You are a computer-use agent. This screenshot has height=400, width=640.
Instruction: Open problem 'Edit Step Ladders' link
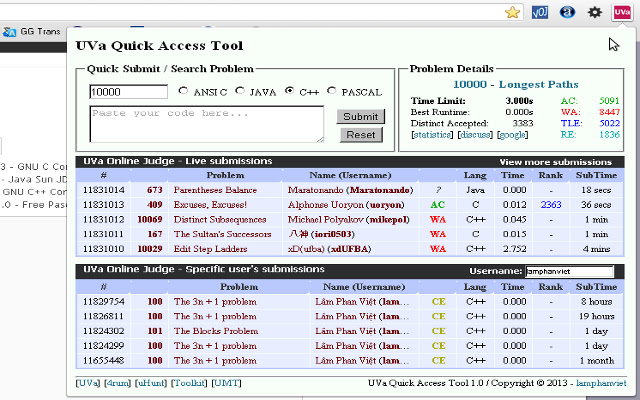pos(210,249)
